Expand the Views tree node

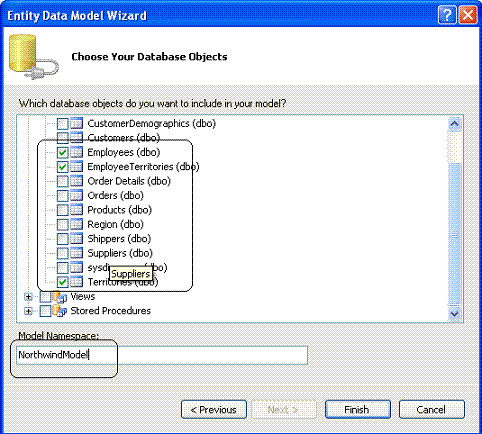[28, 296]
